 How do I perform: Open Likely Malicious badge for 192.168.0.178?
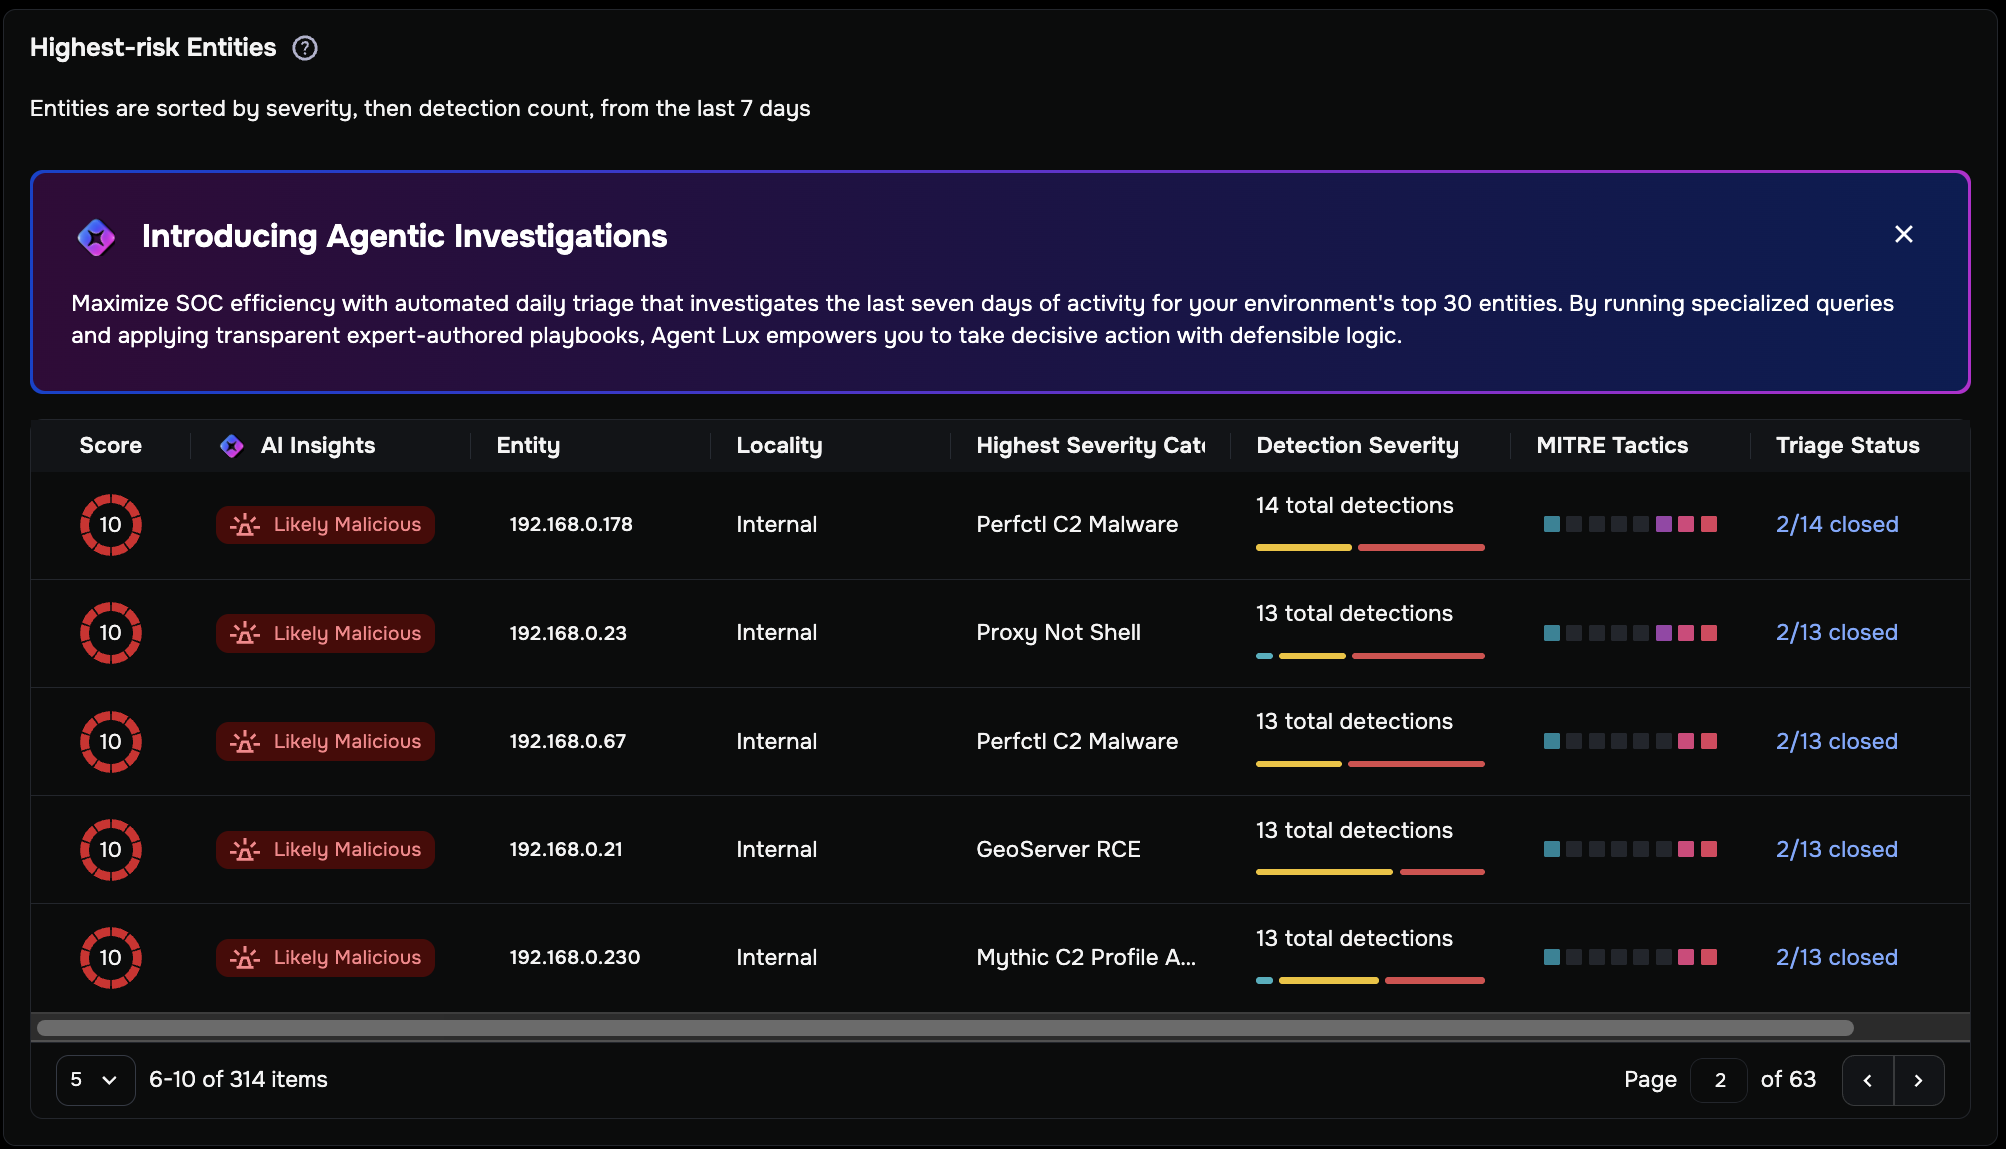[x=325, y=525]
